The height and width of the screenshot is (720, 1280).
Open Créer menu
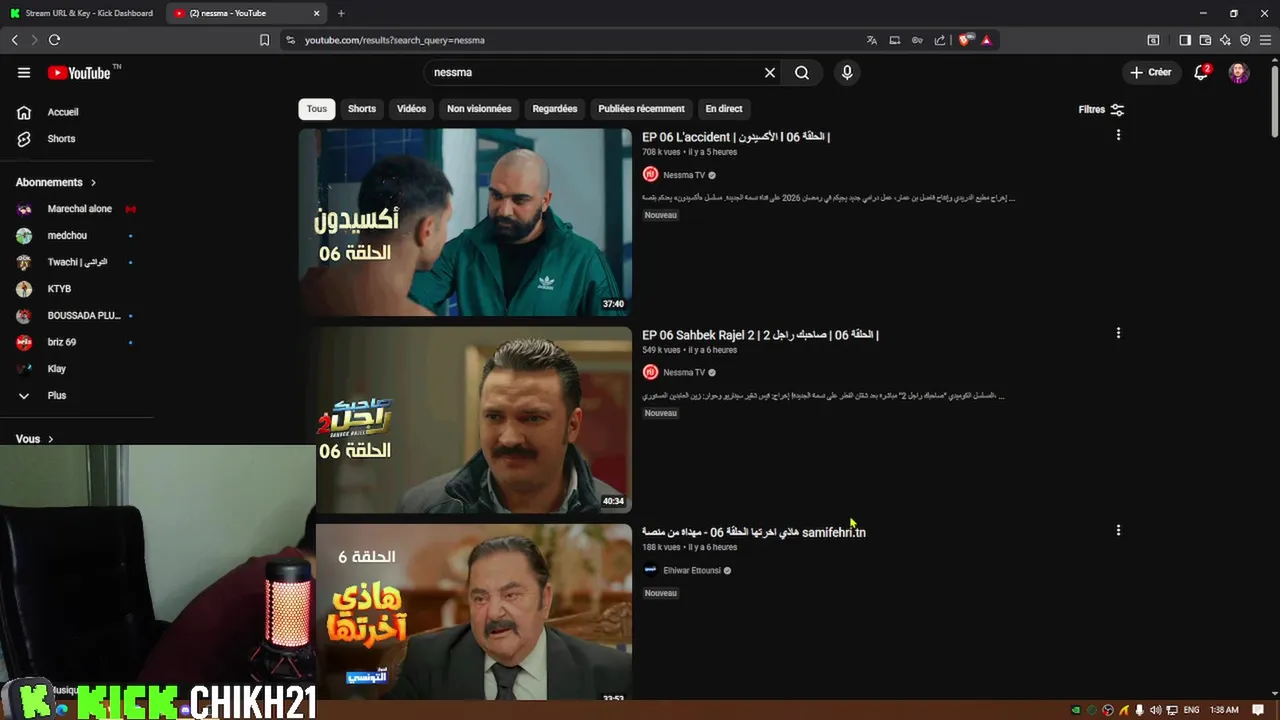1151,72
